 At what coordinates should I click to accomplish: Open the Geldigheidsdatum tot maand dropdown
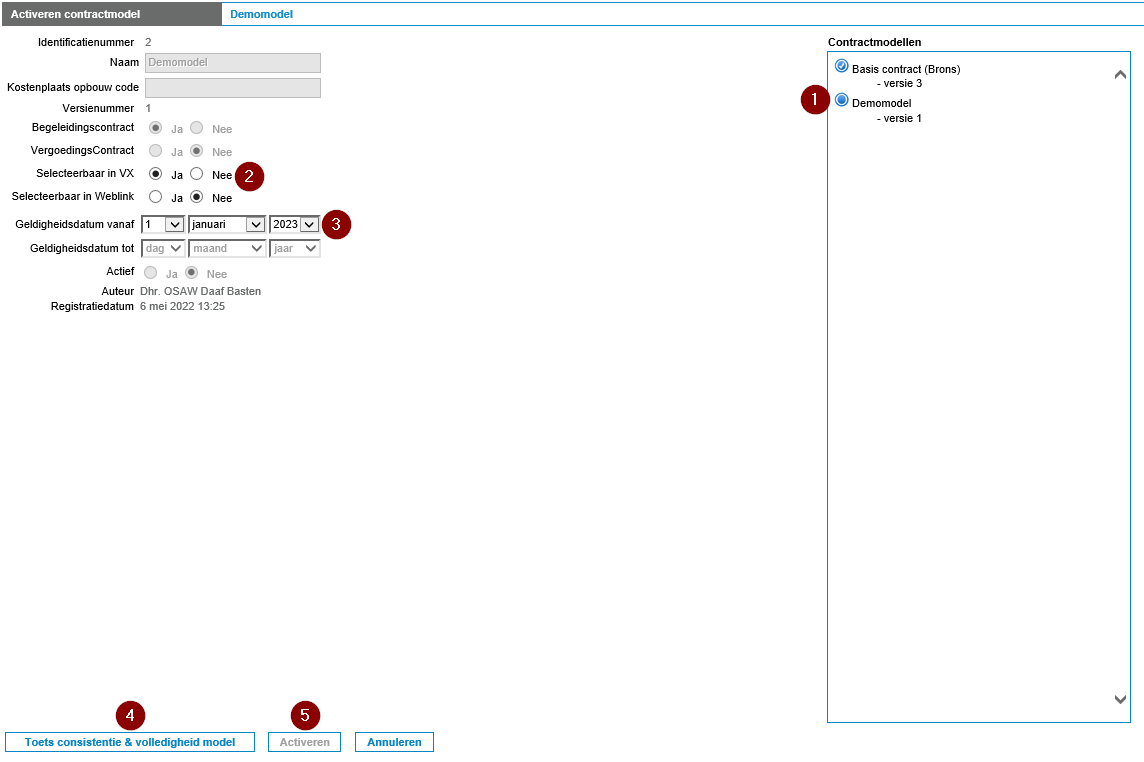pos(227,248)
